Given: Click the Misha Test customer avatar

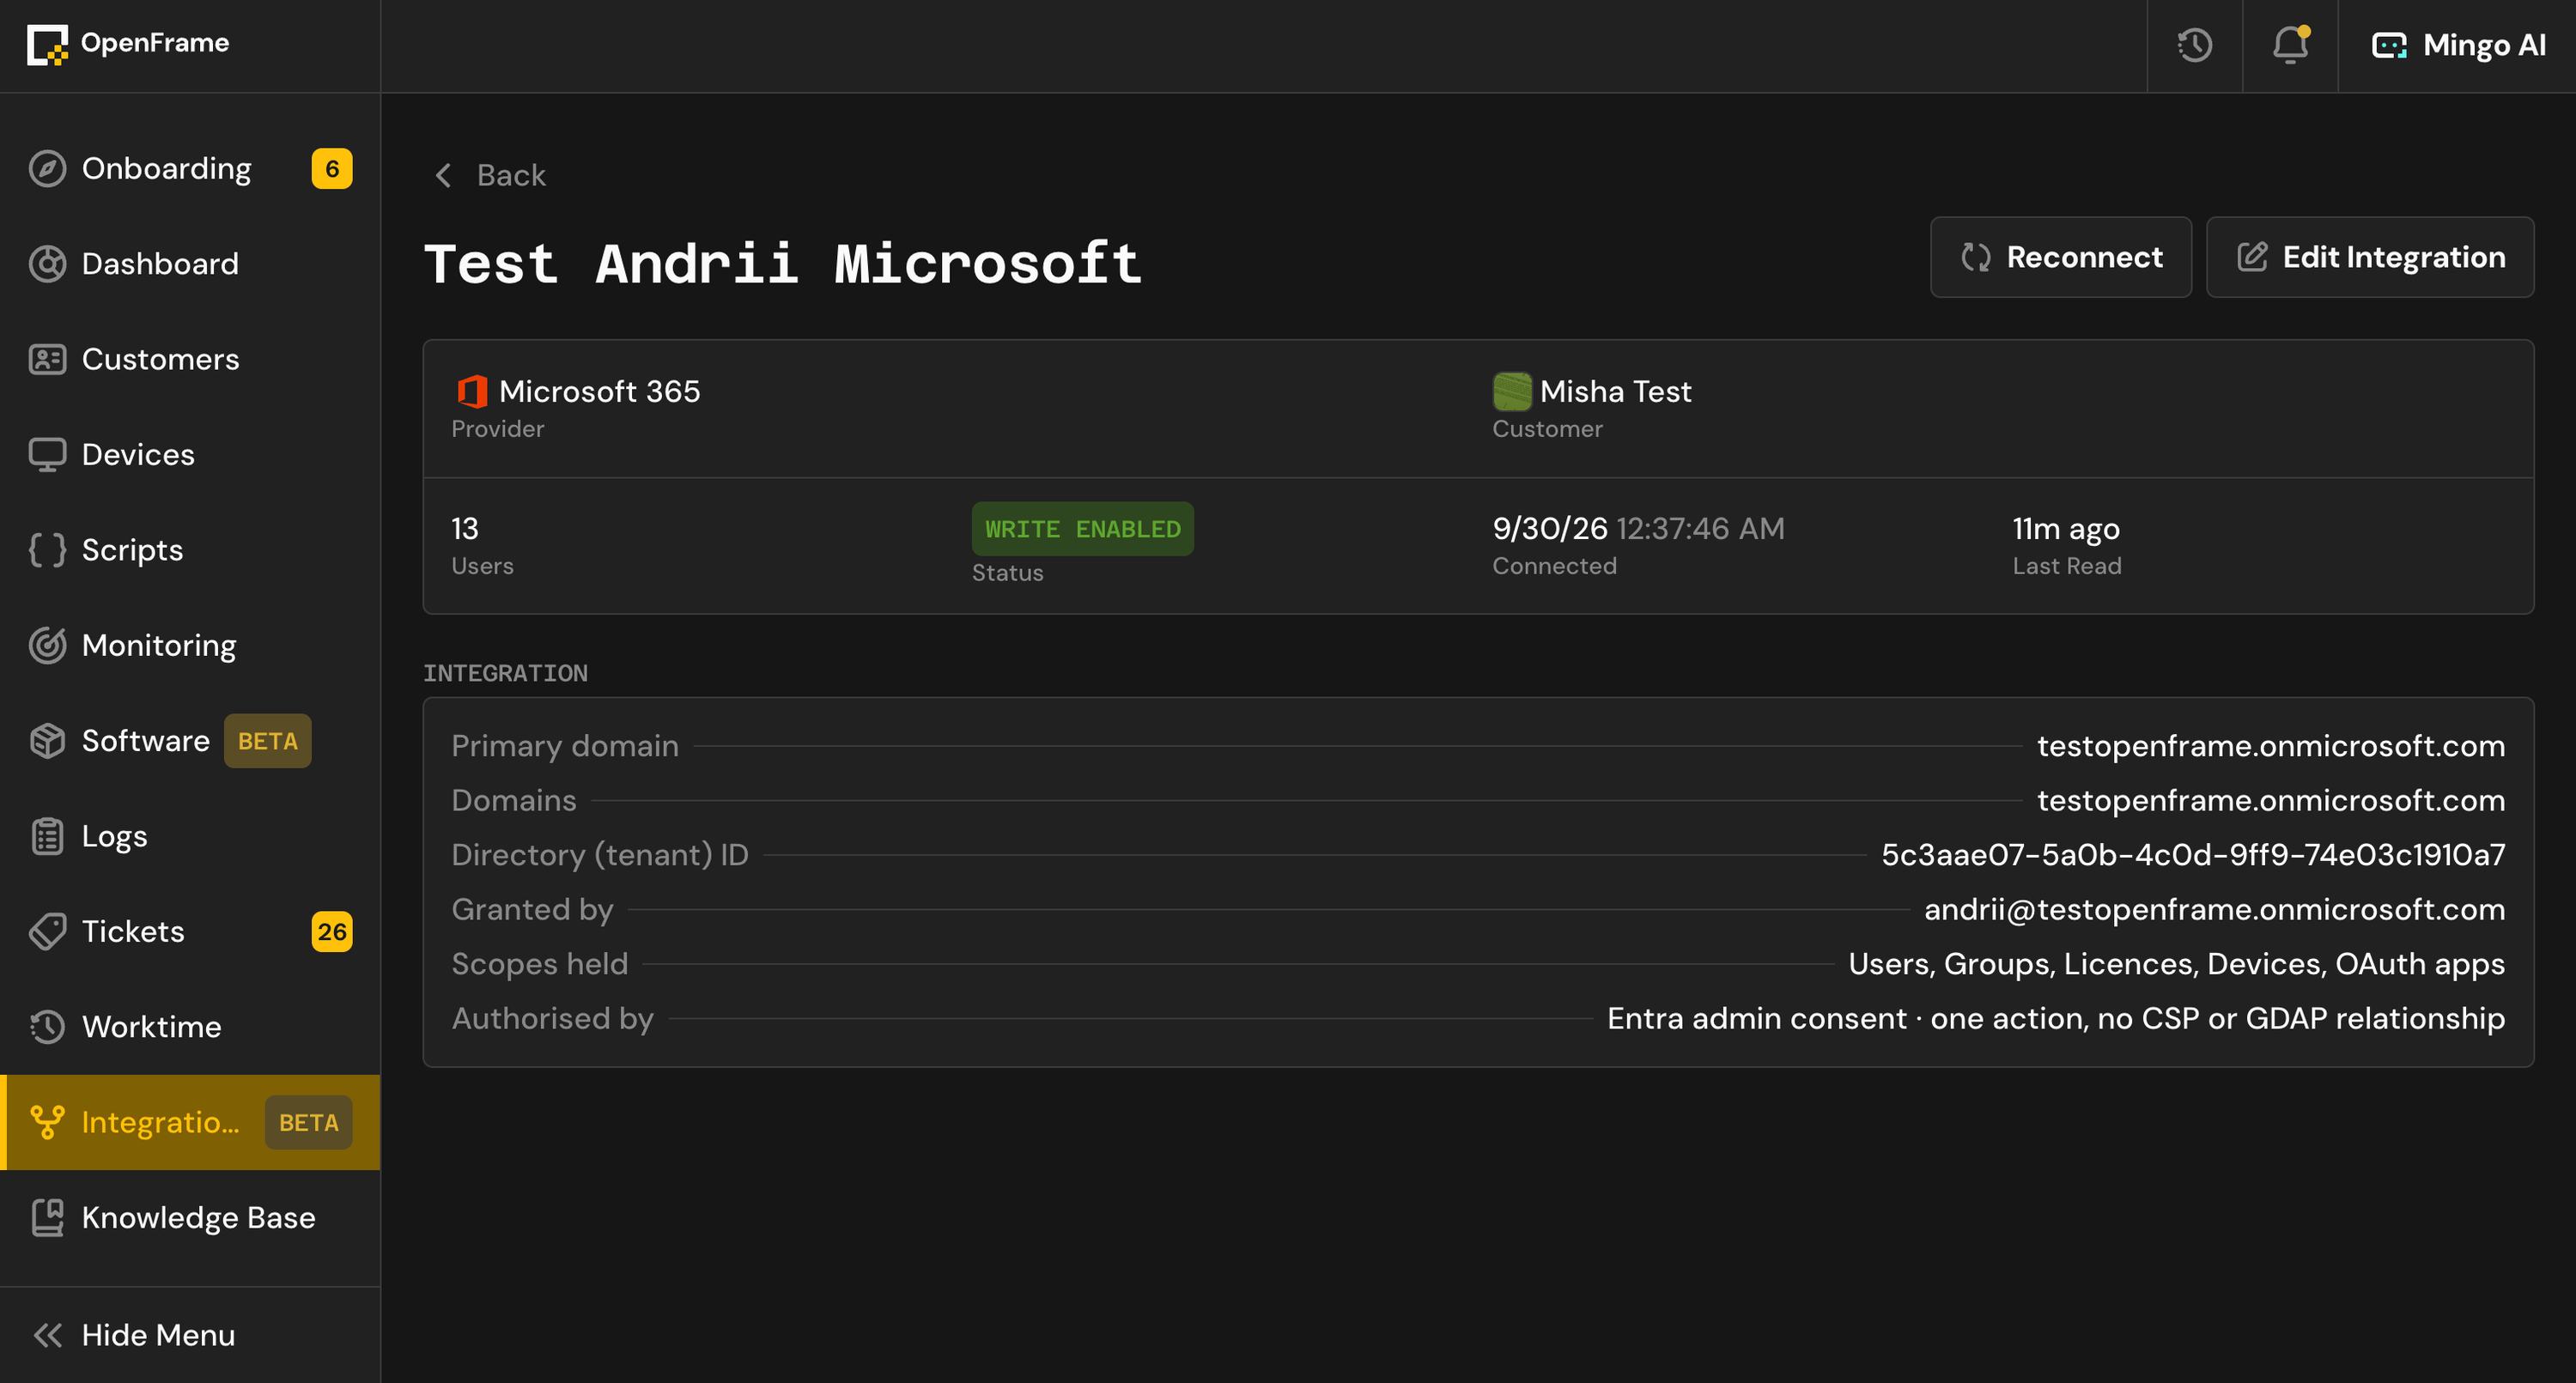Looking at the screenshot, I should click(1511, 391).
